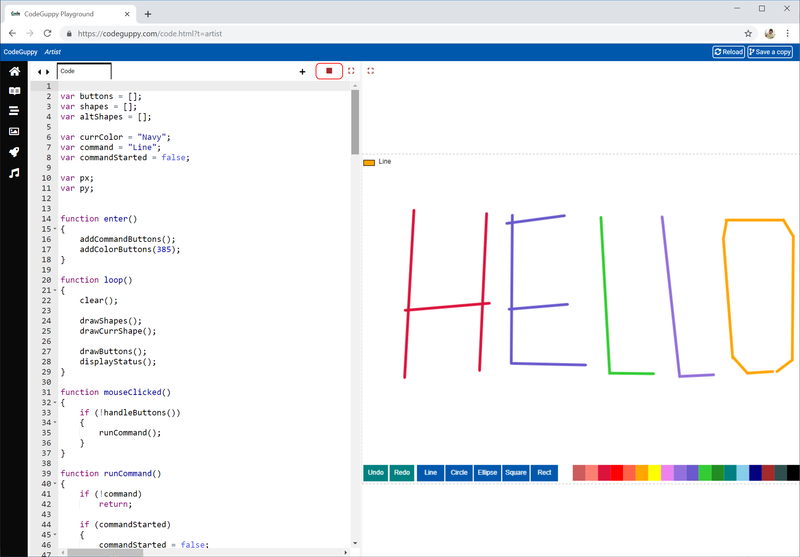Open the browser profile avatar
Image resolution: width=800 pixels, height=557 pixels.
click(x=770, y=34)
